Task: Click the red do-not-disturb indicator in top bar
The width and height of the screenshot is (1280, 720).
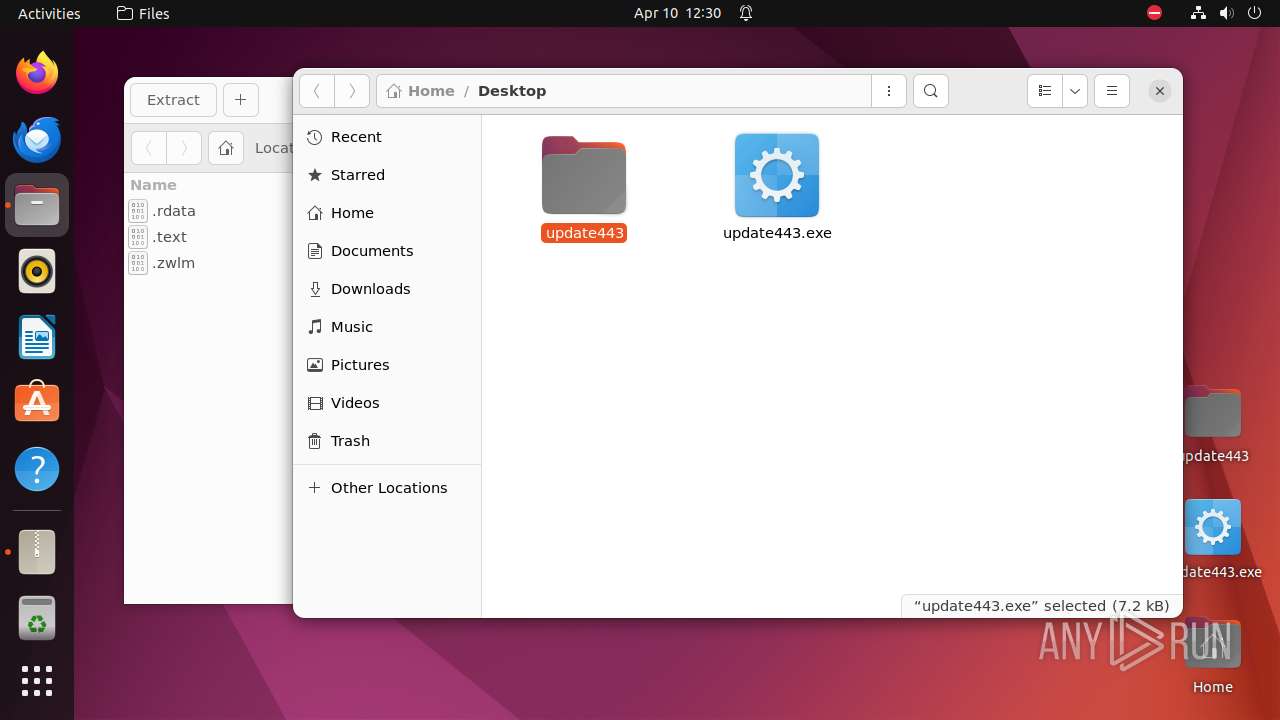Action: pyautogui.click(x=1154, y=13)
